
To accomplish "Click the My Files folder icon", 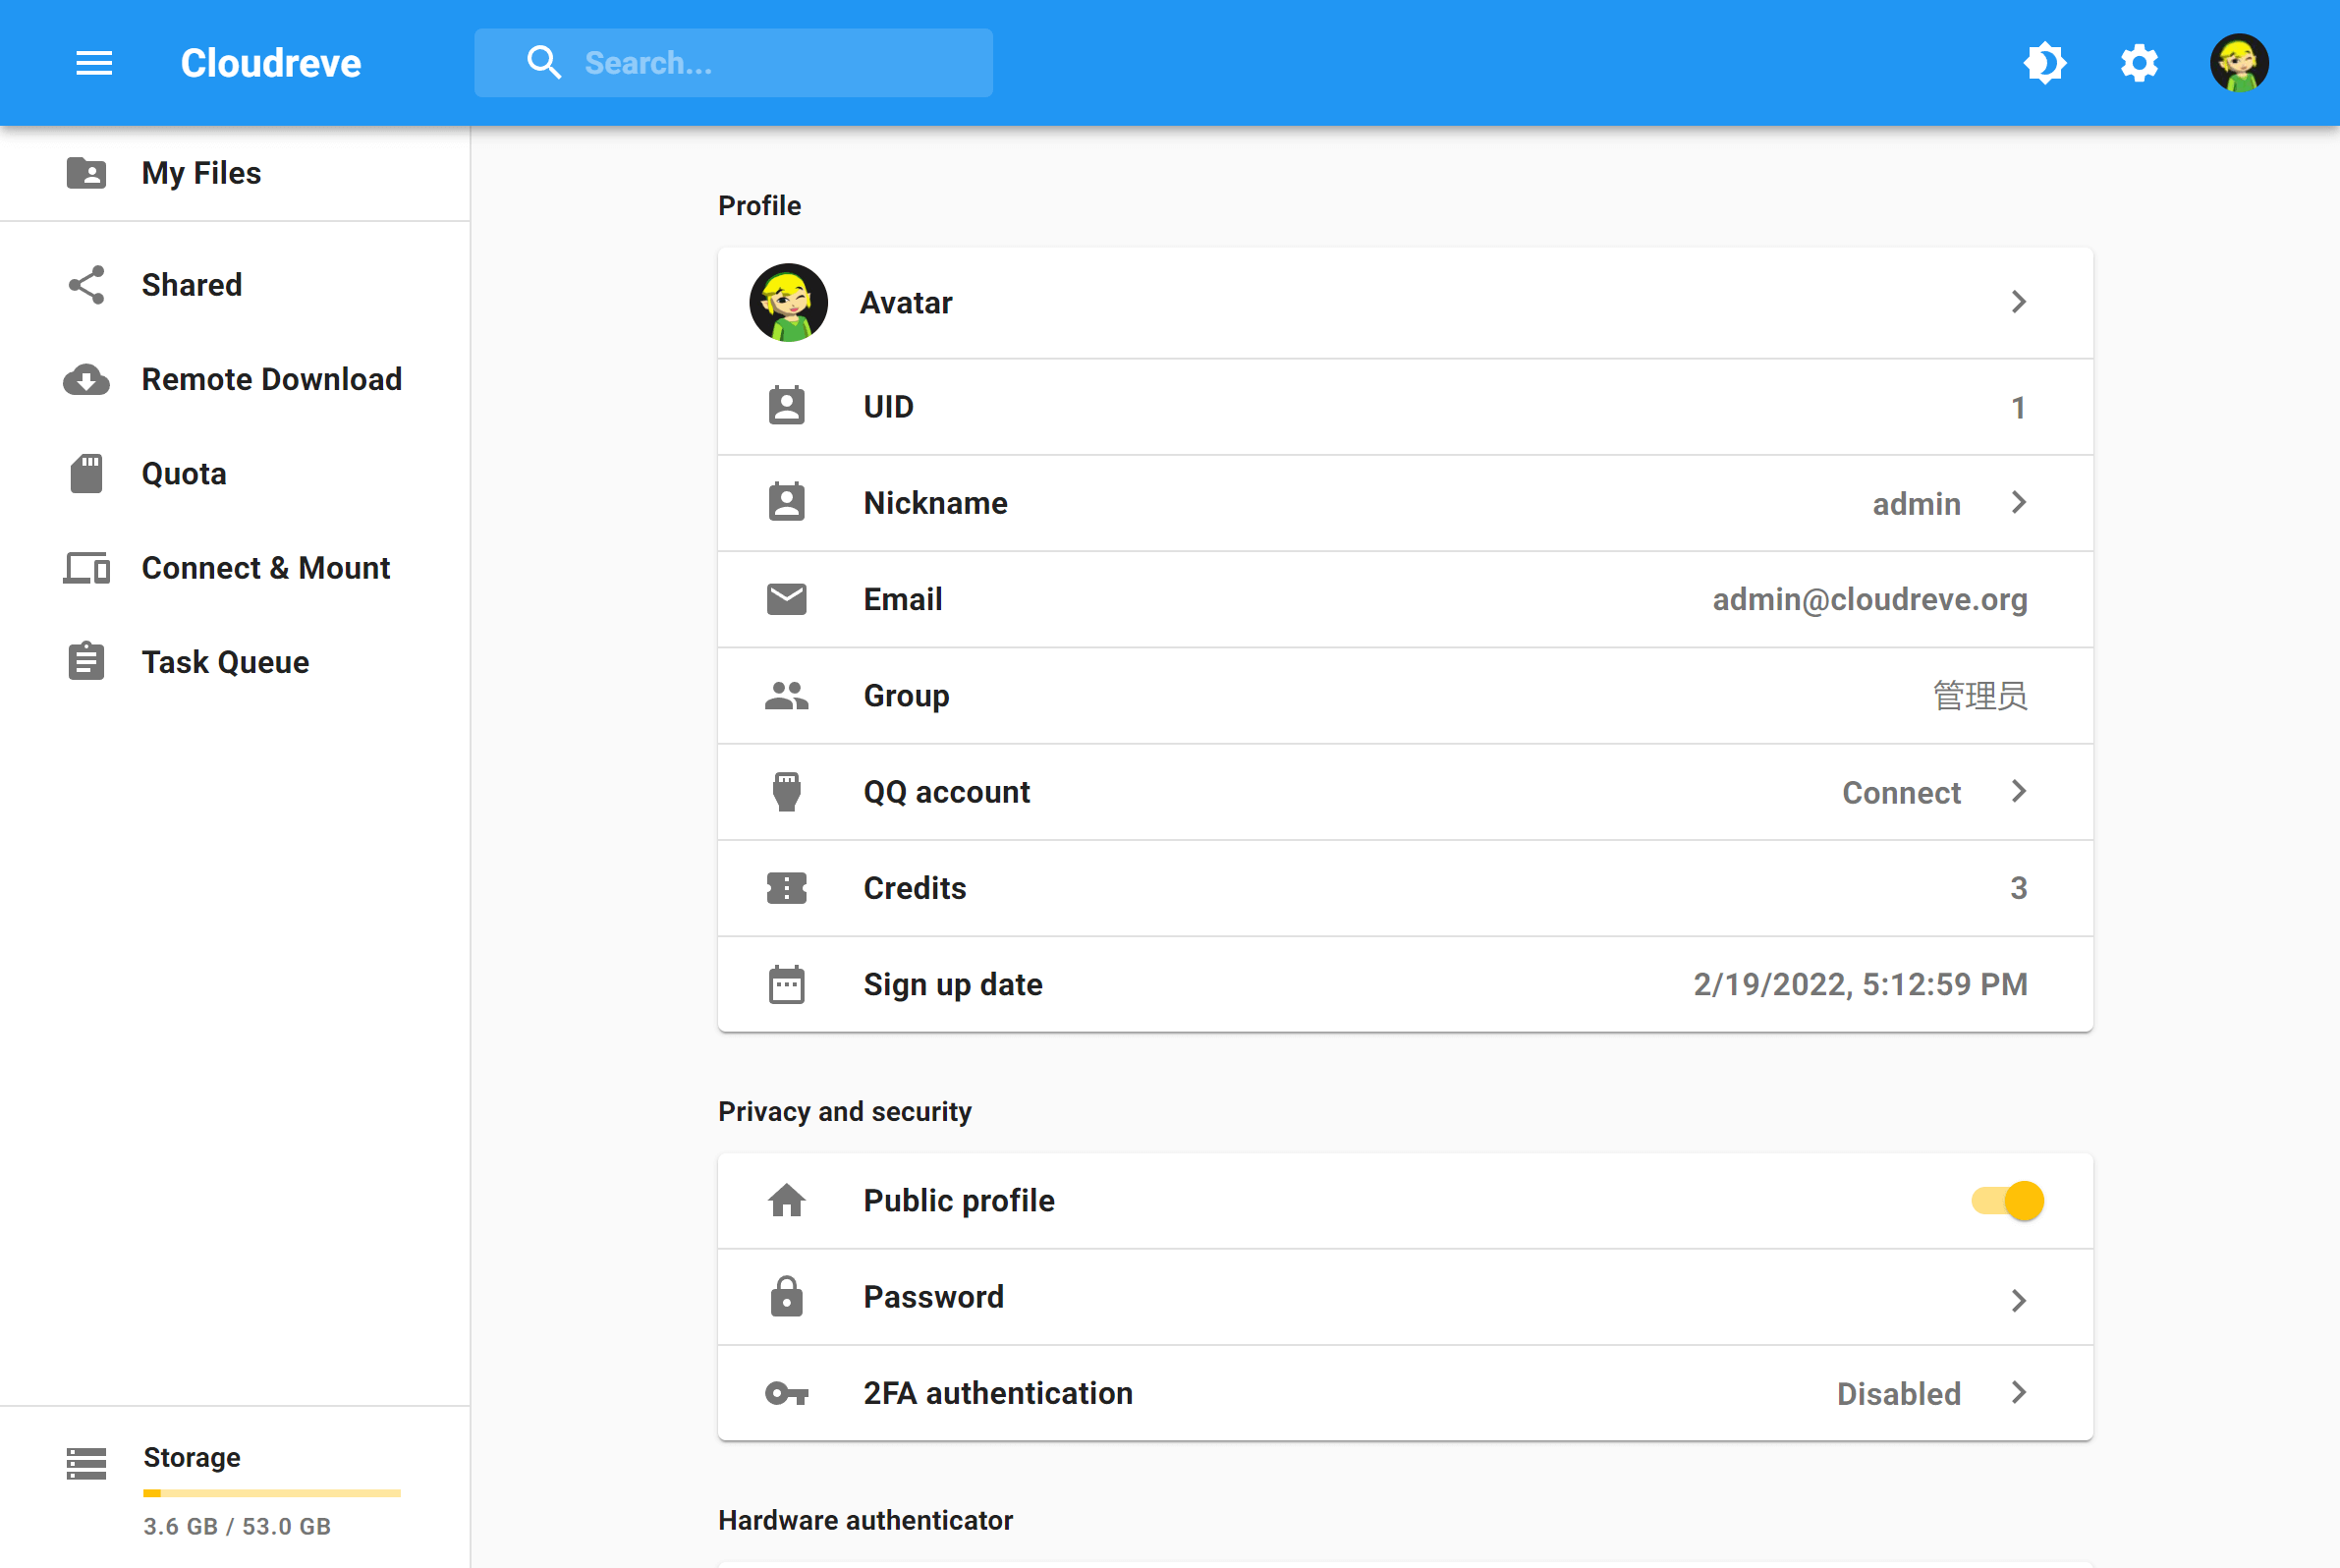I will pos(86,173).
